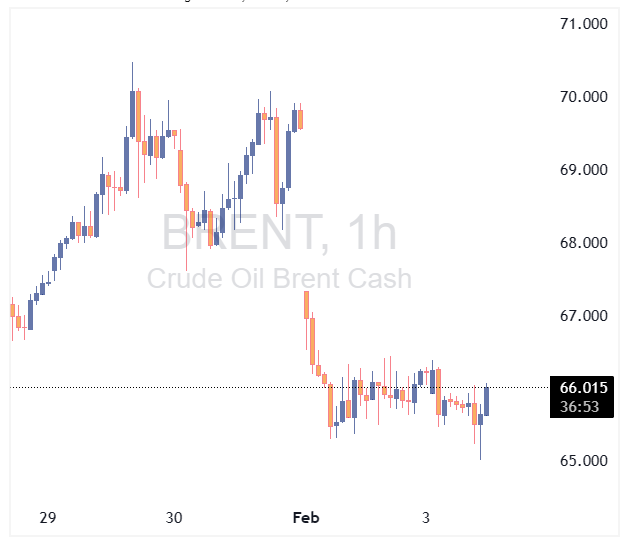Click the 67.000 price scale label

tap(583, 316)
